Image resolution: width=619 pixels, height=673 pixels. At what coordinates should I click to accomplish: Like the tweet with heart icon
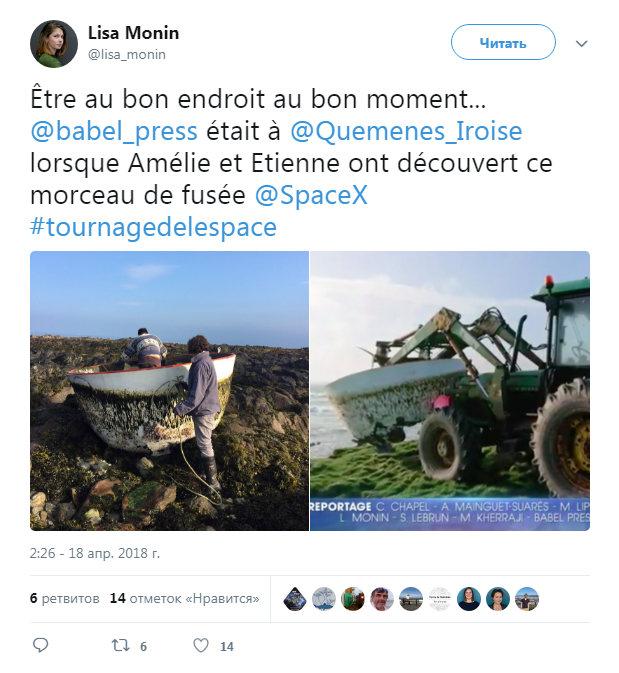coord(200,645)
